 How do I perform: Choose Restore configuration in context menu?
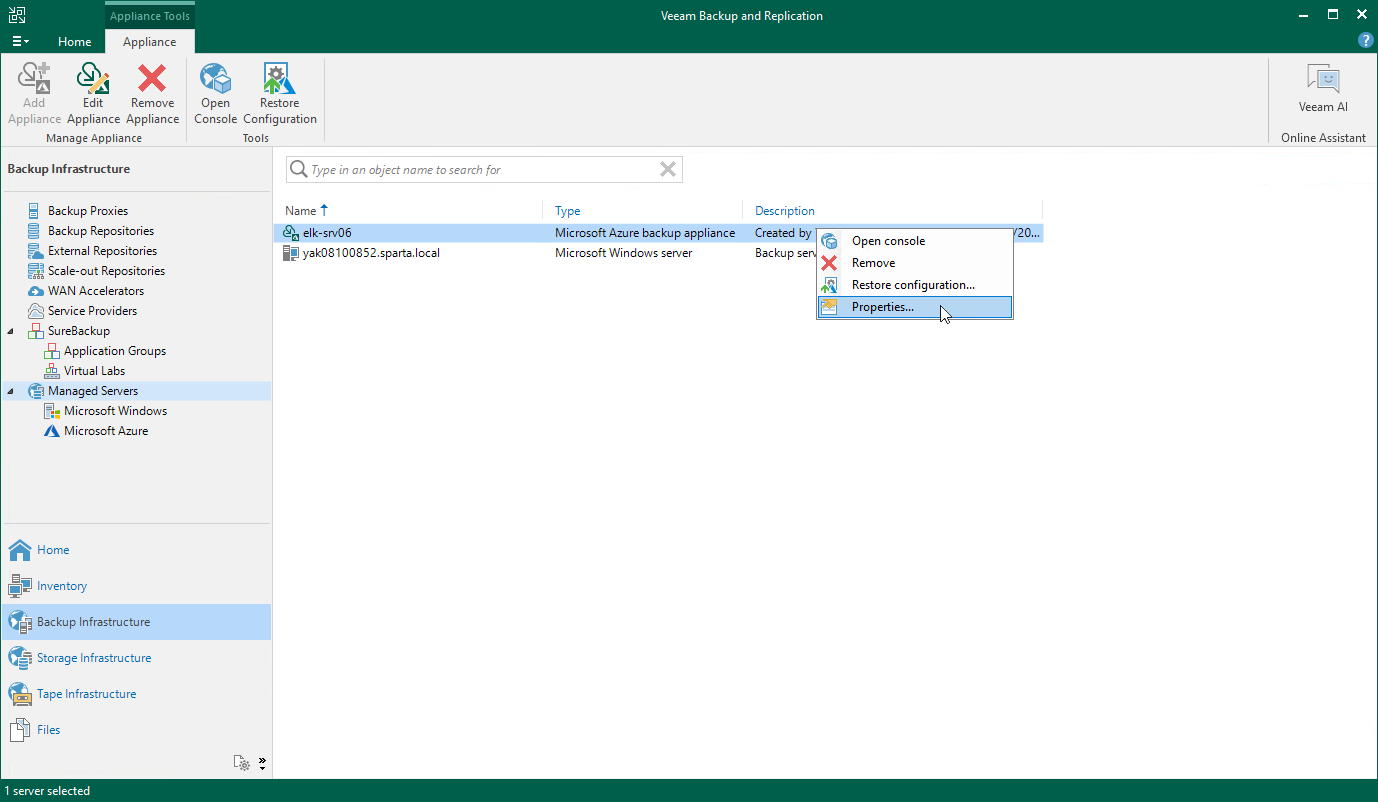point(915,285)
